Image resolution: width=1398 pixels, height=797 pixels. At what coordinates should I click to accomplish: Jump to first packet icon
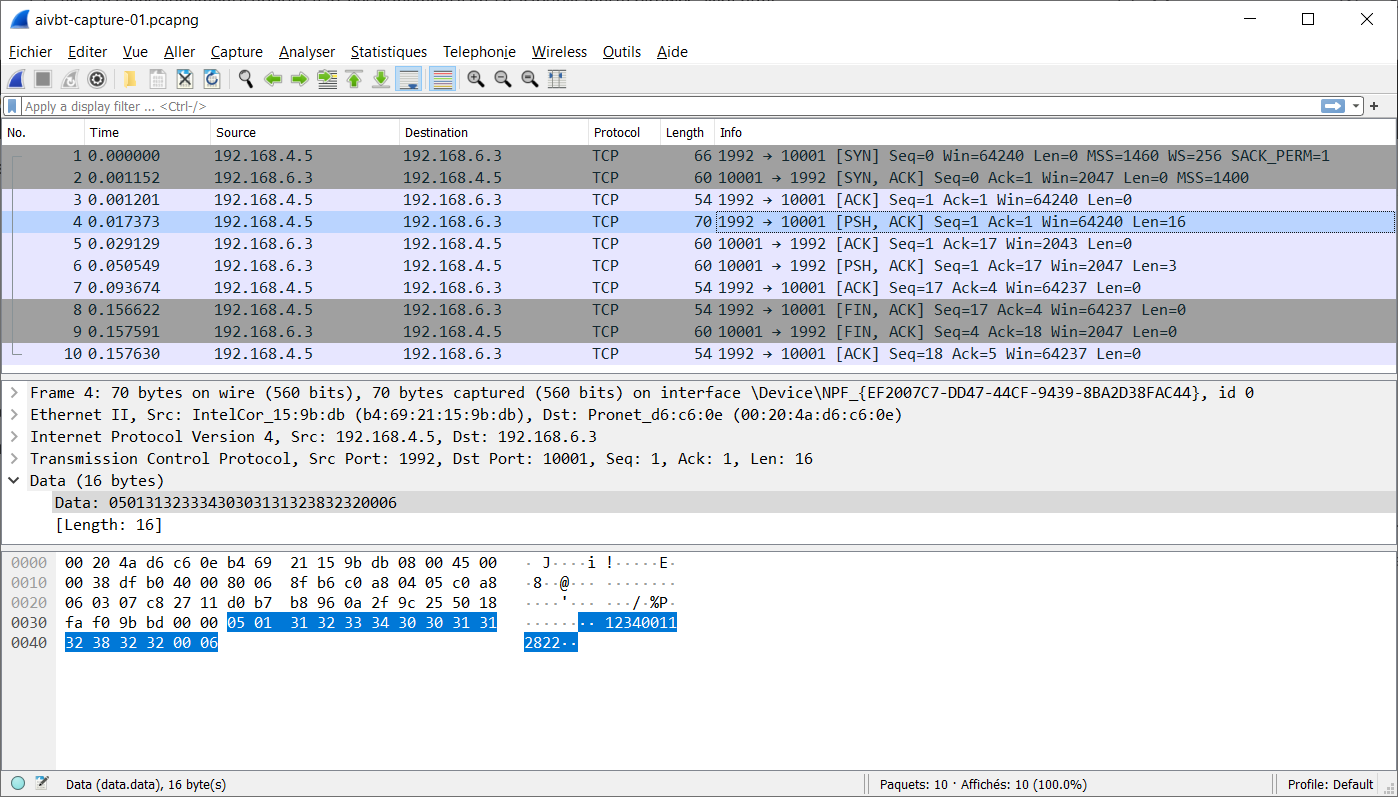pyautogui.click(x=354, y=79)
